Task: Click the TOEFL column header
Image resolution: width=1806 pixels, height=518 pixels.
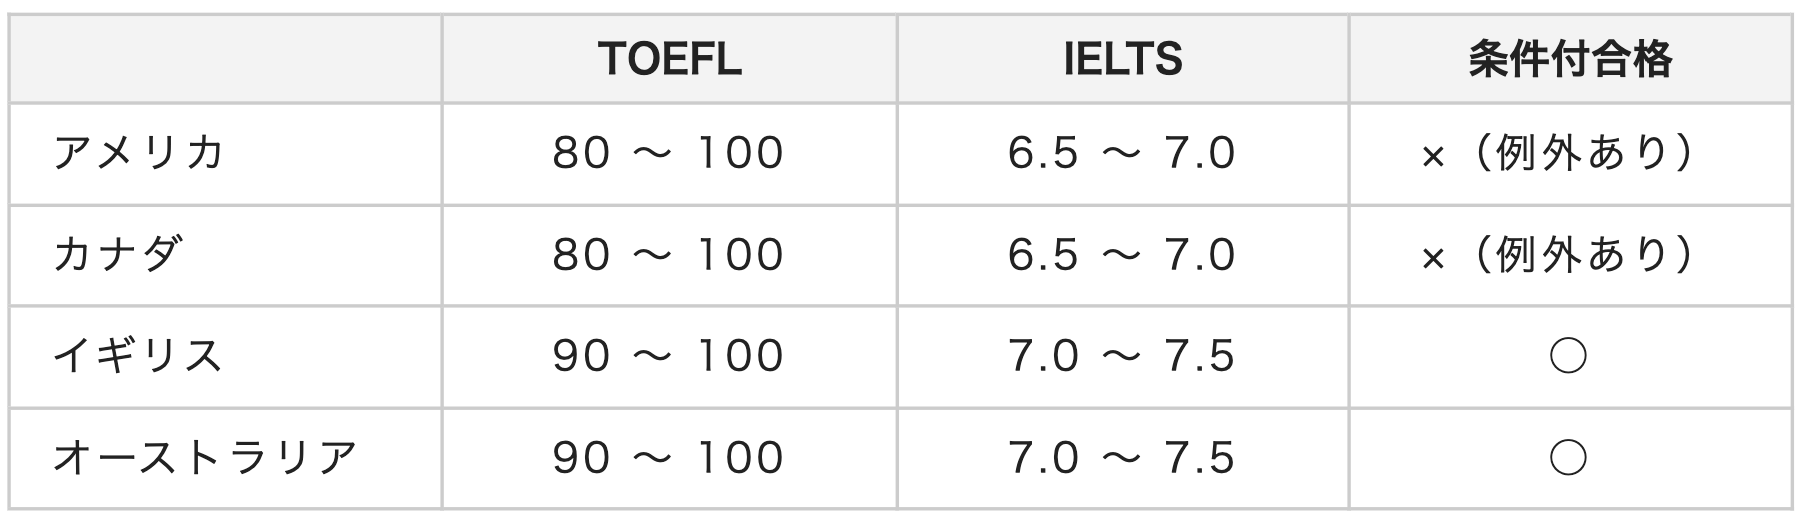Action: click(x=669, y=59)
